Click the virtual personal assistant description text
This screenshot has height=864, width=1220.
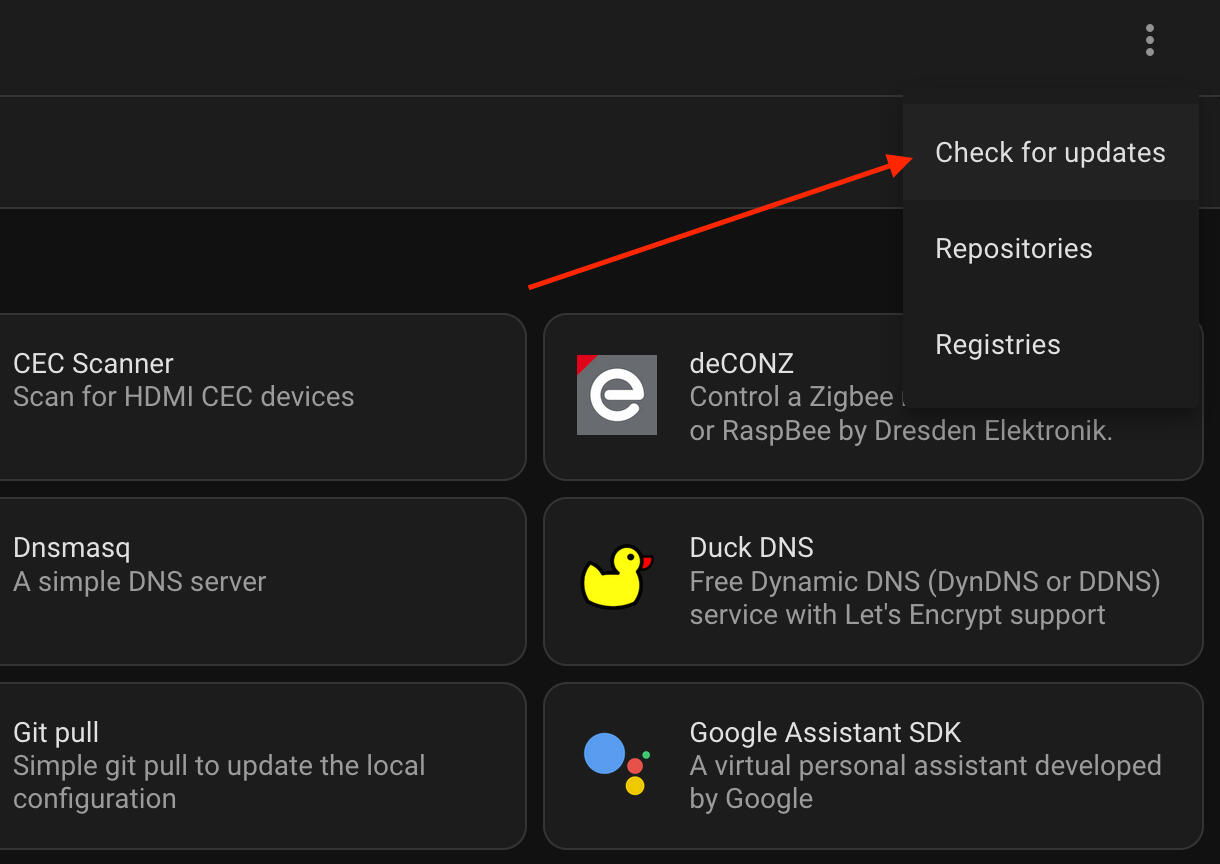tap(925, 766)
